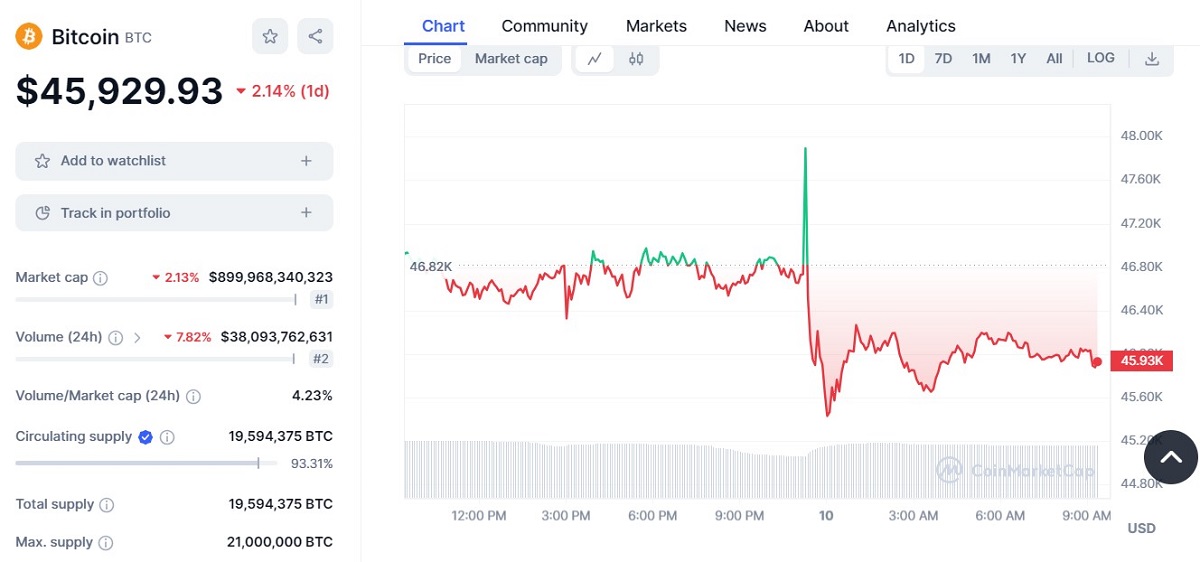
Task: Click the 93.31% supply percentage
Action: tap(312, 463)
